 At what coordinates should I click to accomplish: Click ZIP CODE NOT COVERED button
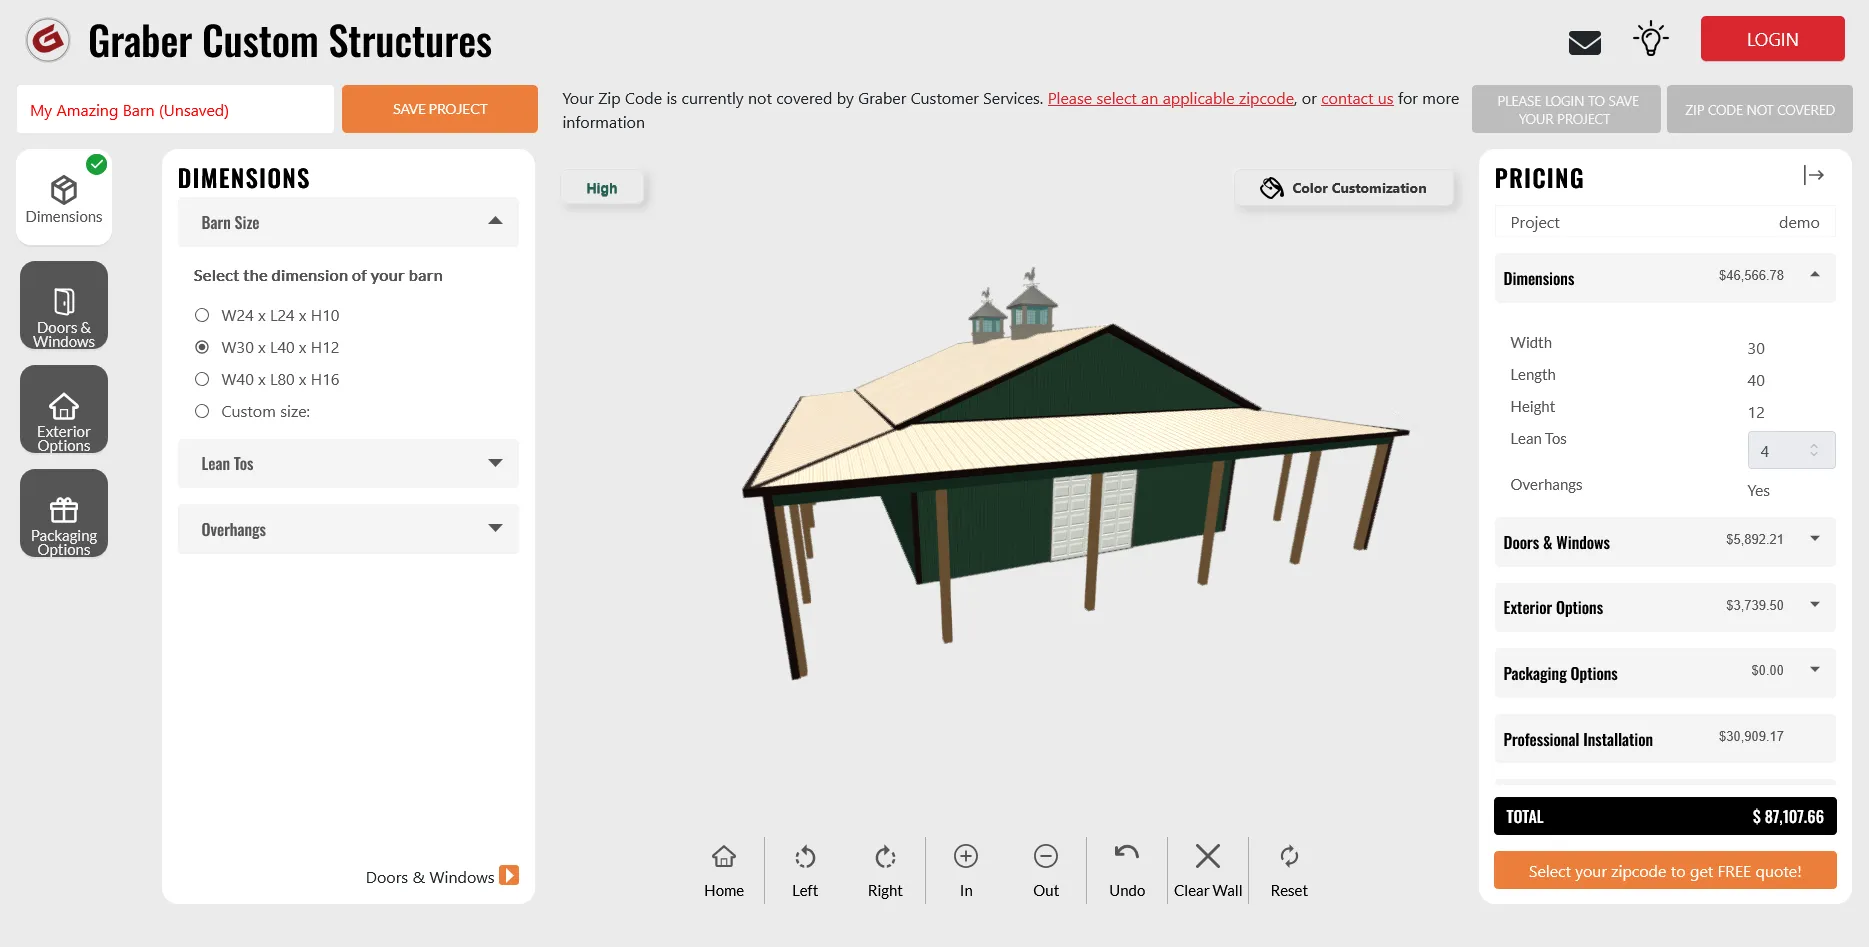pos(1759,109)
